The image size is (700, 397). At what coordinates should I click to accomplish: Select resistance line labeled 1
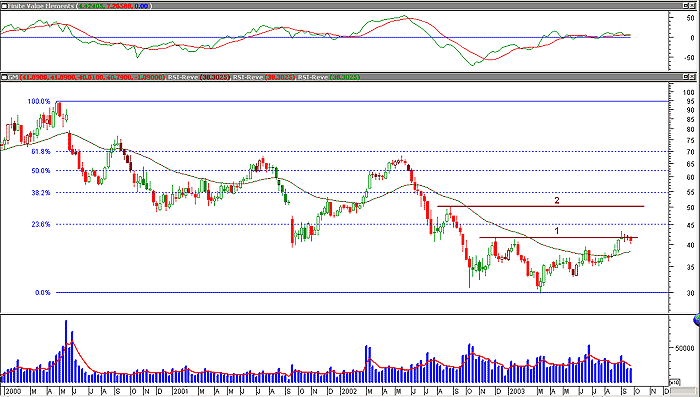coord(558,237)
